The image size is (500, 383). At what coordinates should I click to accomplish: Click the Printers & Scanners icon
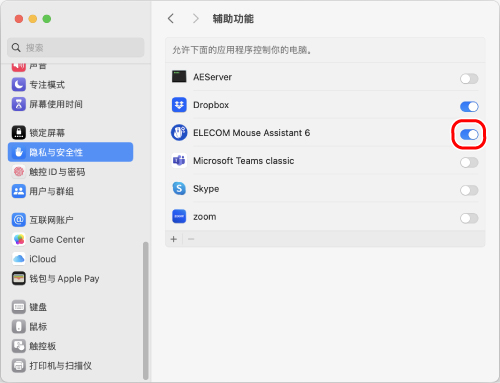pos(19,366)
